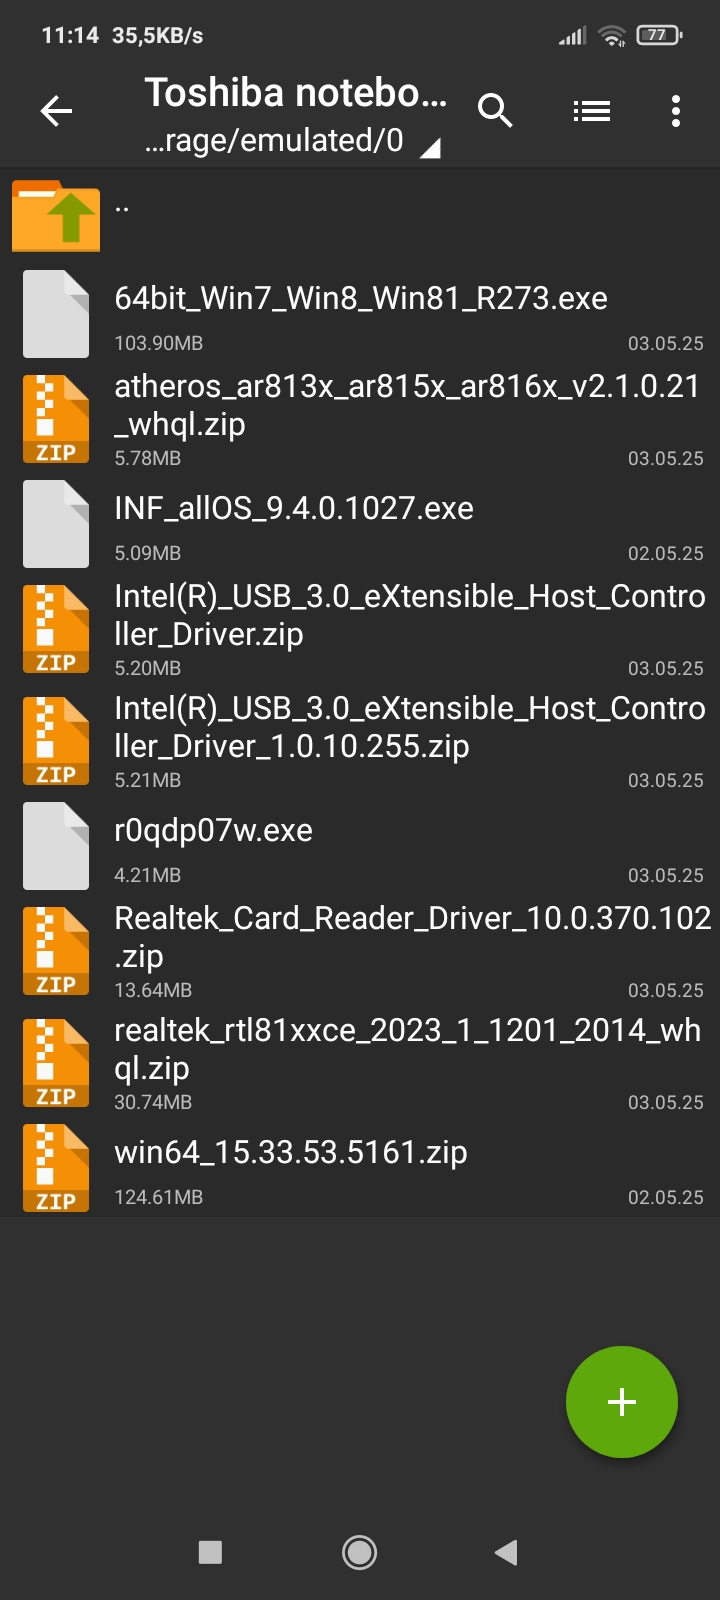720x1600 pixels.
Task: Tap the cellular signal bars icon
Action: 572,37
